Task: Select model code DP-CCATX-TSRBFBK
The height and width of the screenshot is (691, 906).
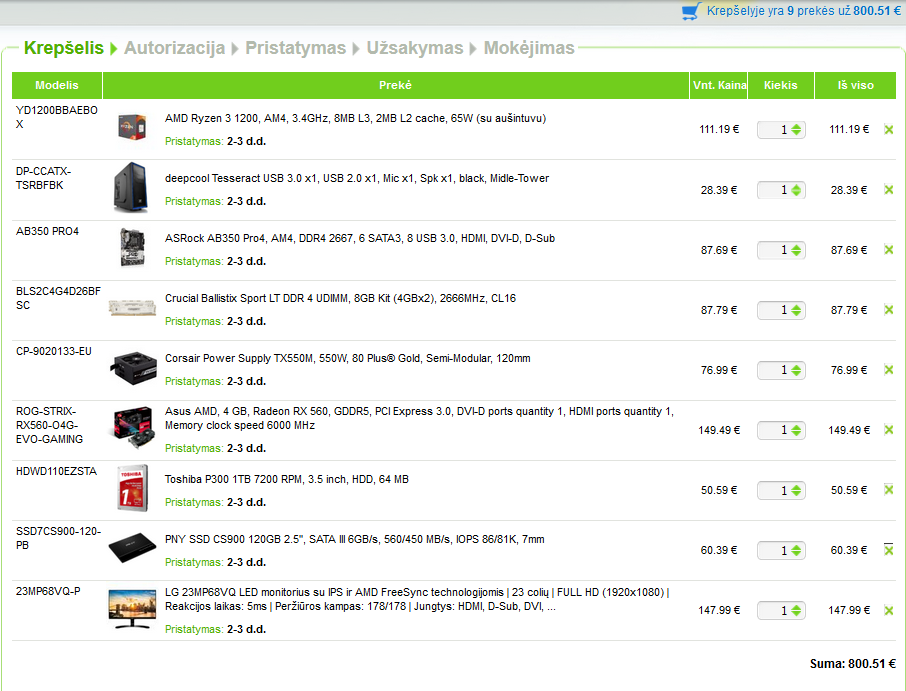Action: coord(43,179)
